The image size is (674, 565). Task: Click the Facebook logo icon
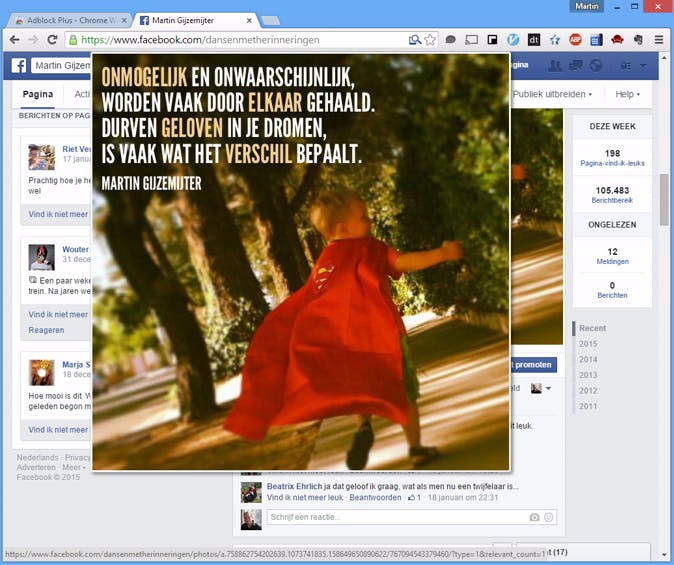tap(18, 66)
